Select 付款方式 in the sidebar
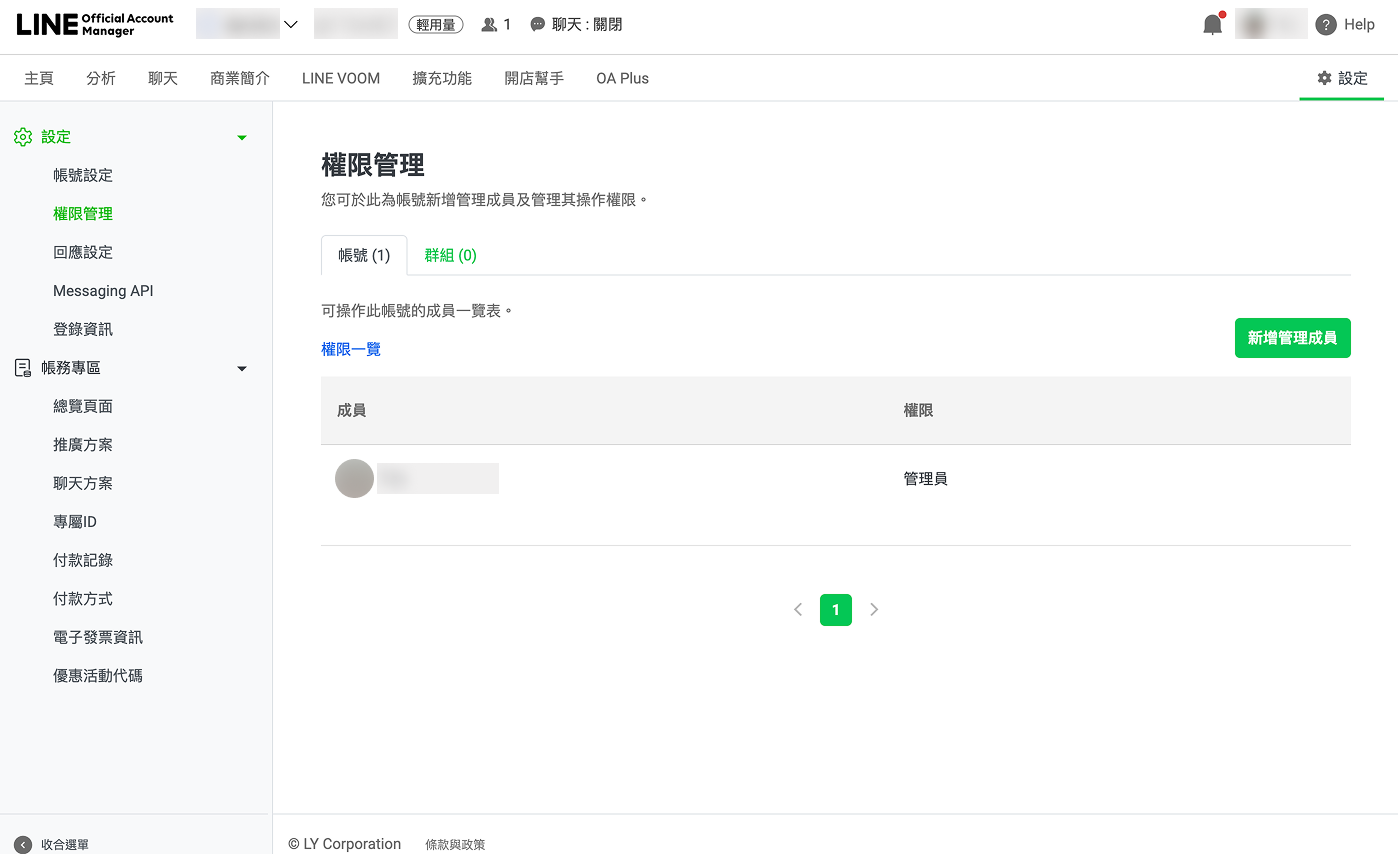Image resolution: width=1398 pixels, height=854 pixels. click(x=83, y=599)
